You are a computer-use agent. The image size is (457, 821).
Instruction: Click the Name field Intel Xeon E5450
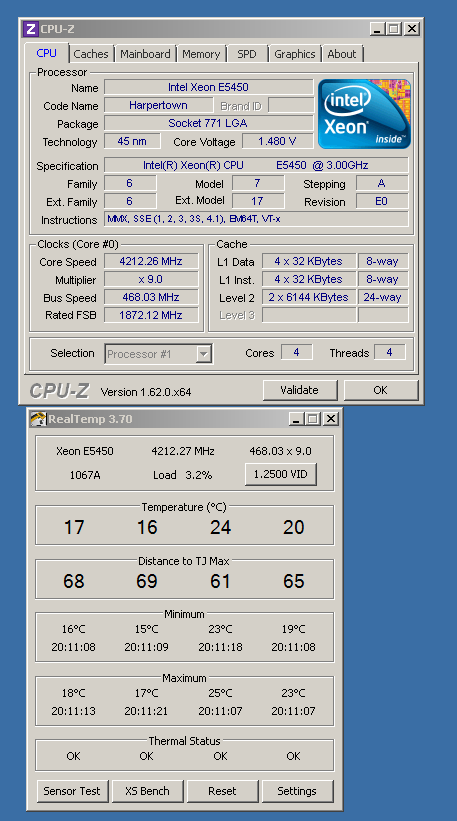click(208, 87)
